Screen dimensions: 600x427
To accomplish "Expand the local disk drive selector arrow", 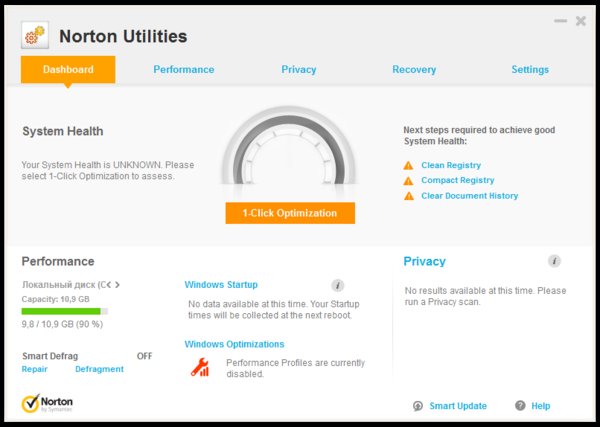I will point(118,285).
